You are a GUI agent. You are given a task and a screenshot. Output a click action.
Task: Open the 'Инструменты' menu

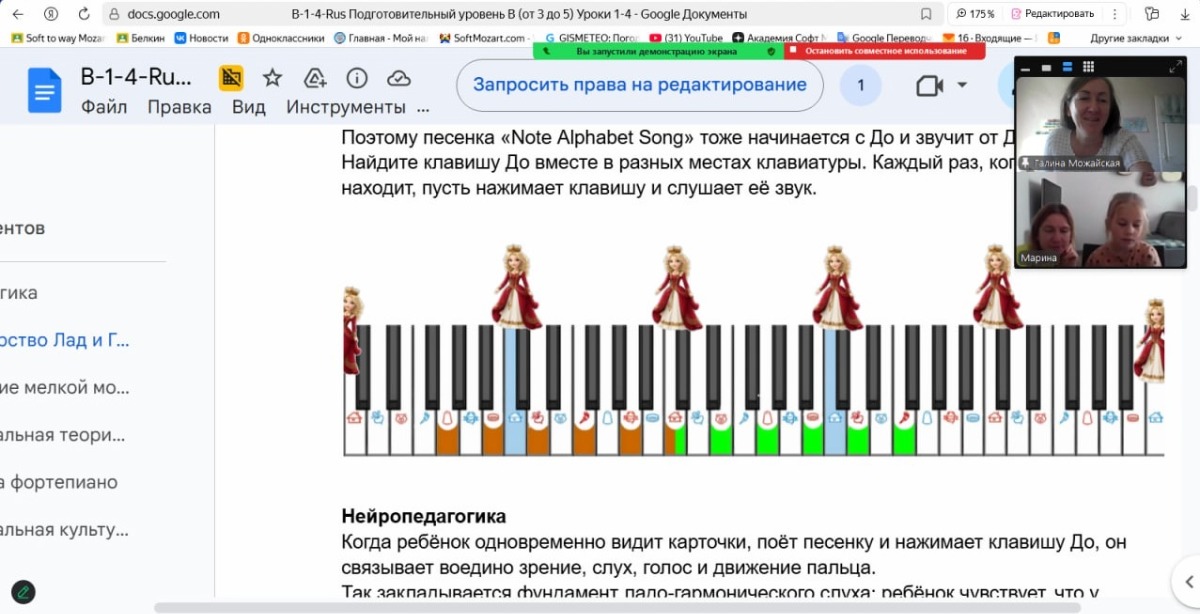pyautogui.click(x=346, y=107)
